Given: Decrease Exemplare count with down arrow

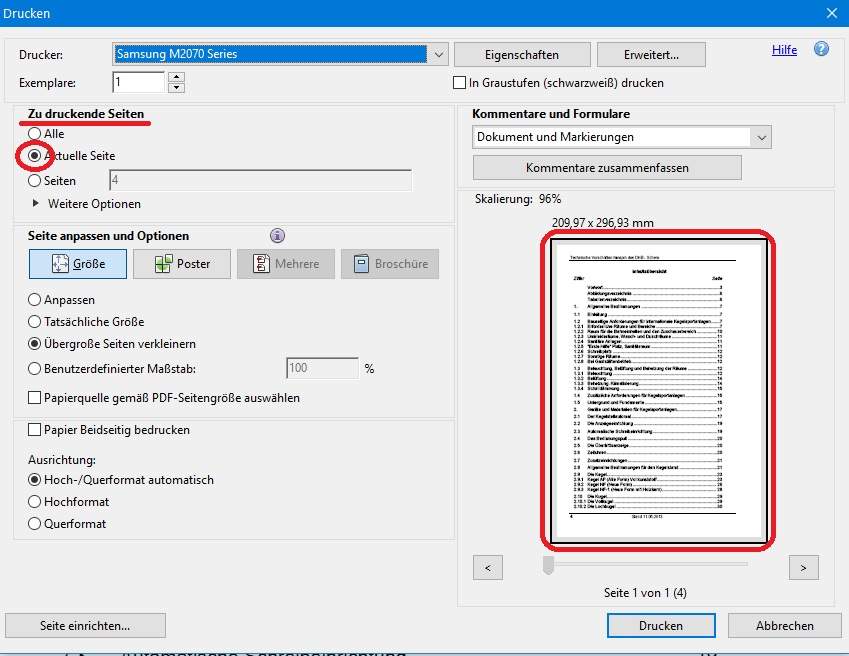Looking at the screenshot, I should point(177,88).
